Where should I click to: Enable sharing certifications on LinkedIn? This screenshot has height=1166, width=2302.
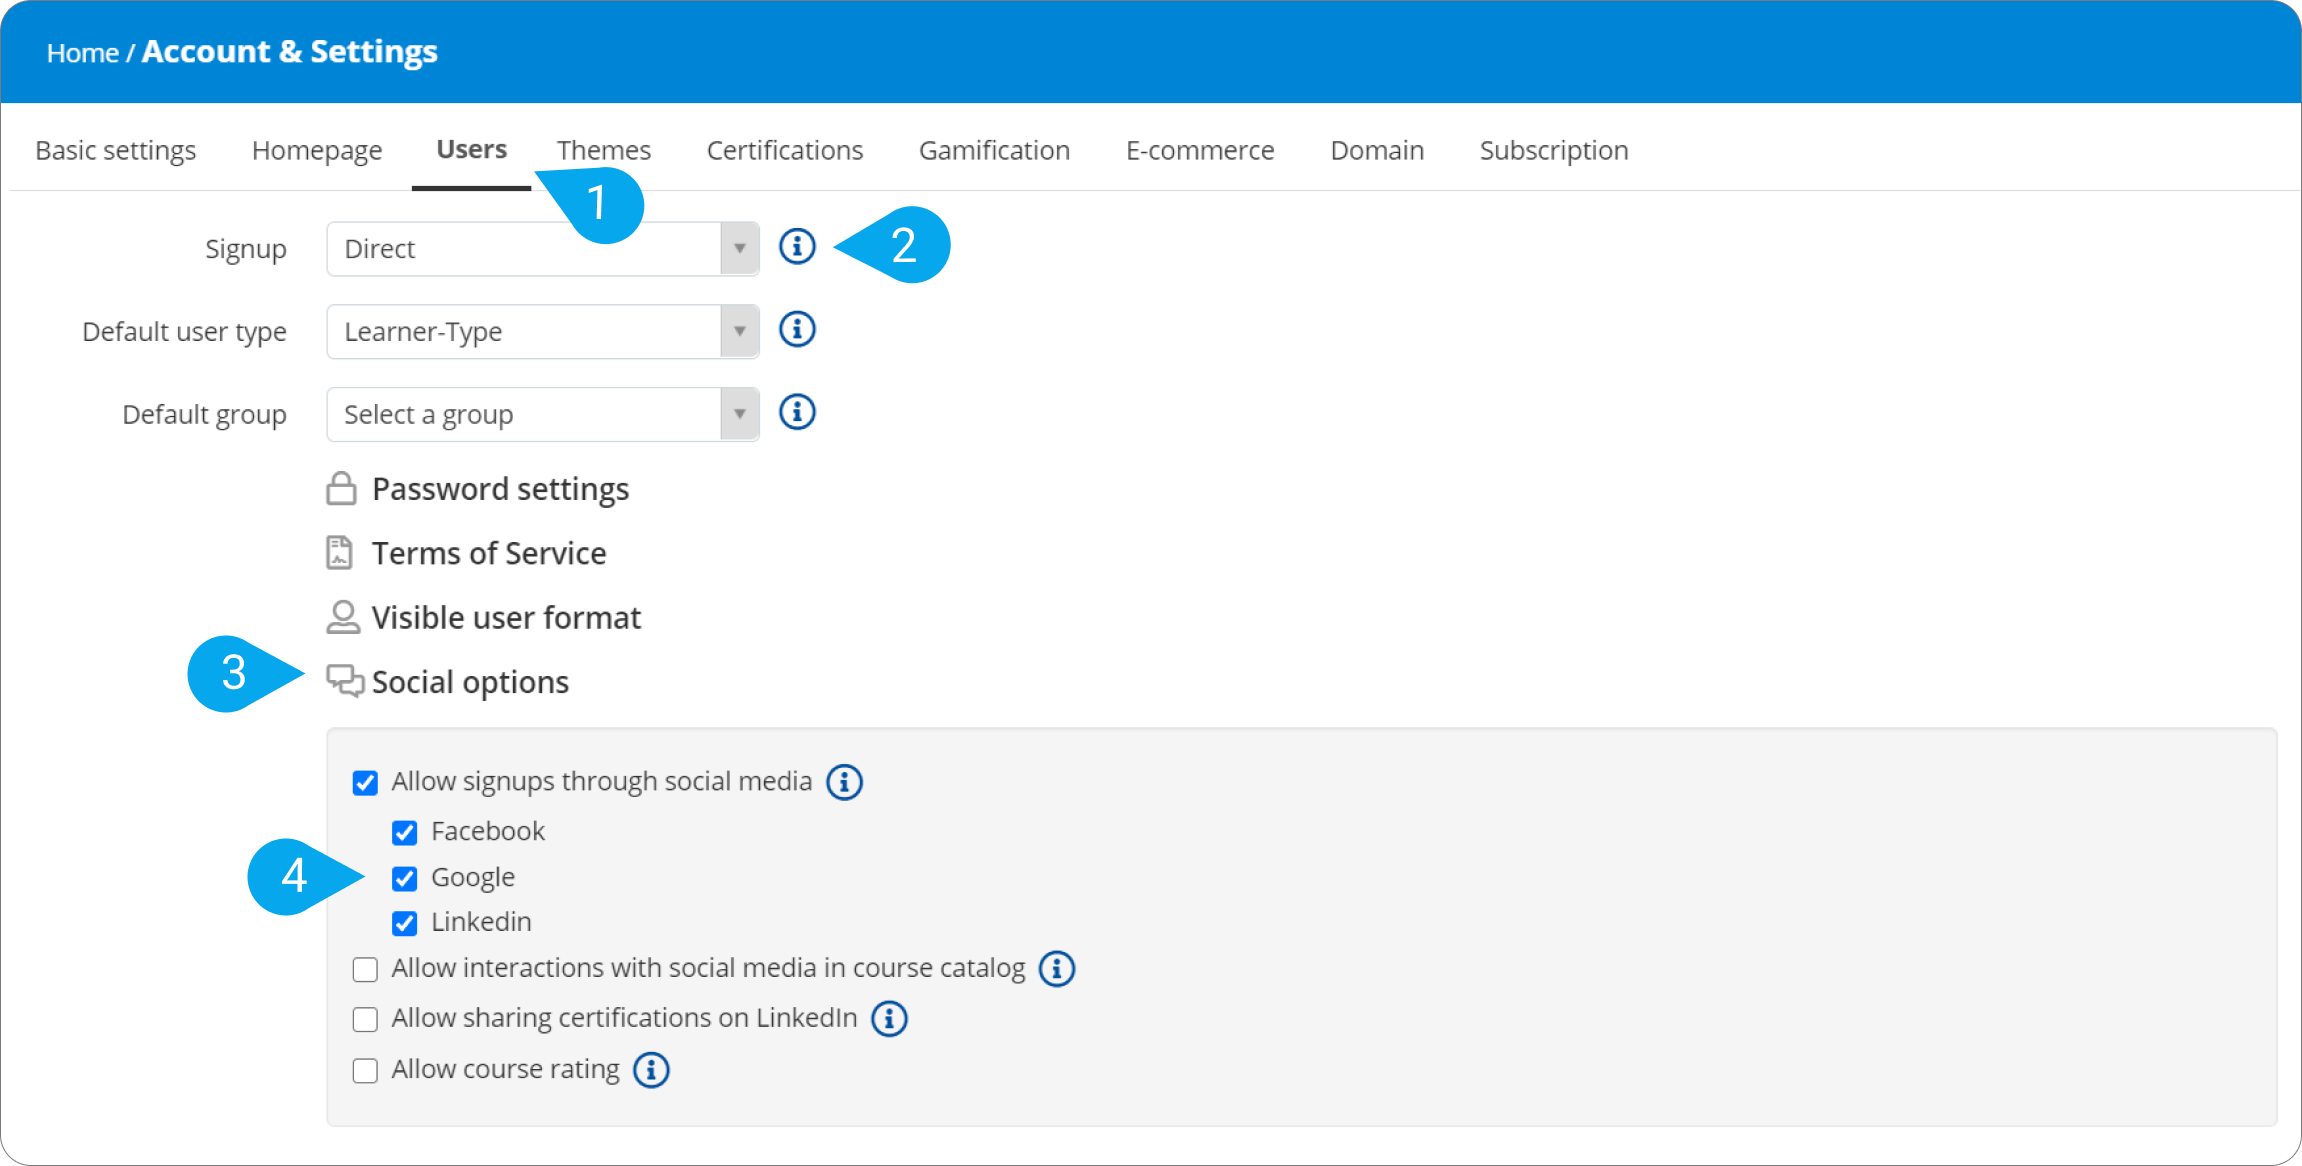pyautogui.click(x=365, y=1020)
